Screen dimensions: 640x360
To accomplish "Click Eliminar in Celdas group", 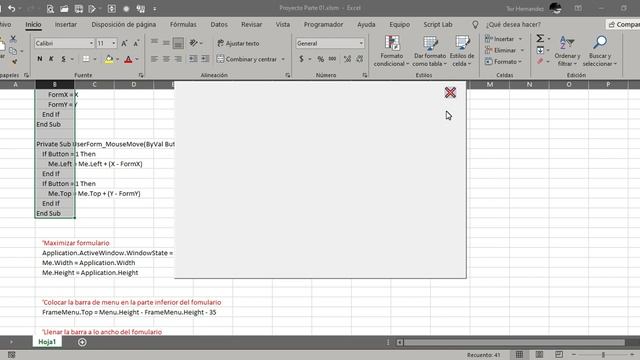I will [x=500, y=50].
